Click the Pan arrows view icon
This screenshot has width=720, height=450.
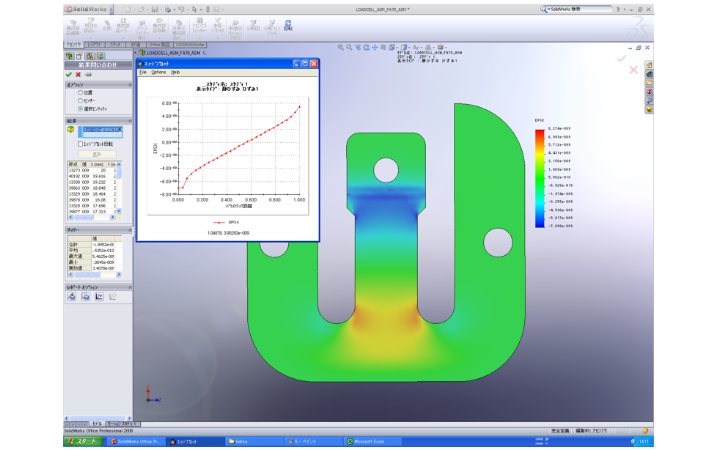tap(375, 47)
